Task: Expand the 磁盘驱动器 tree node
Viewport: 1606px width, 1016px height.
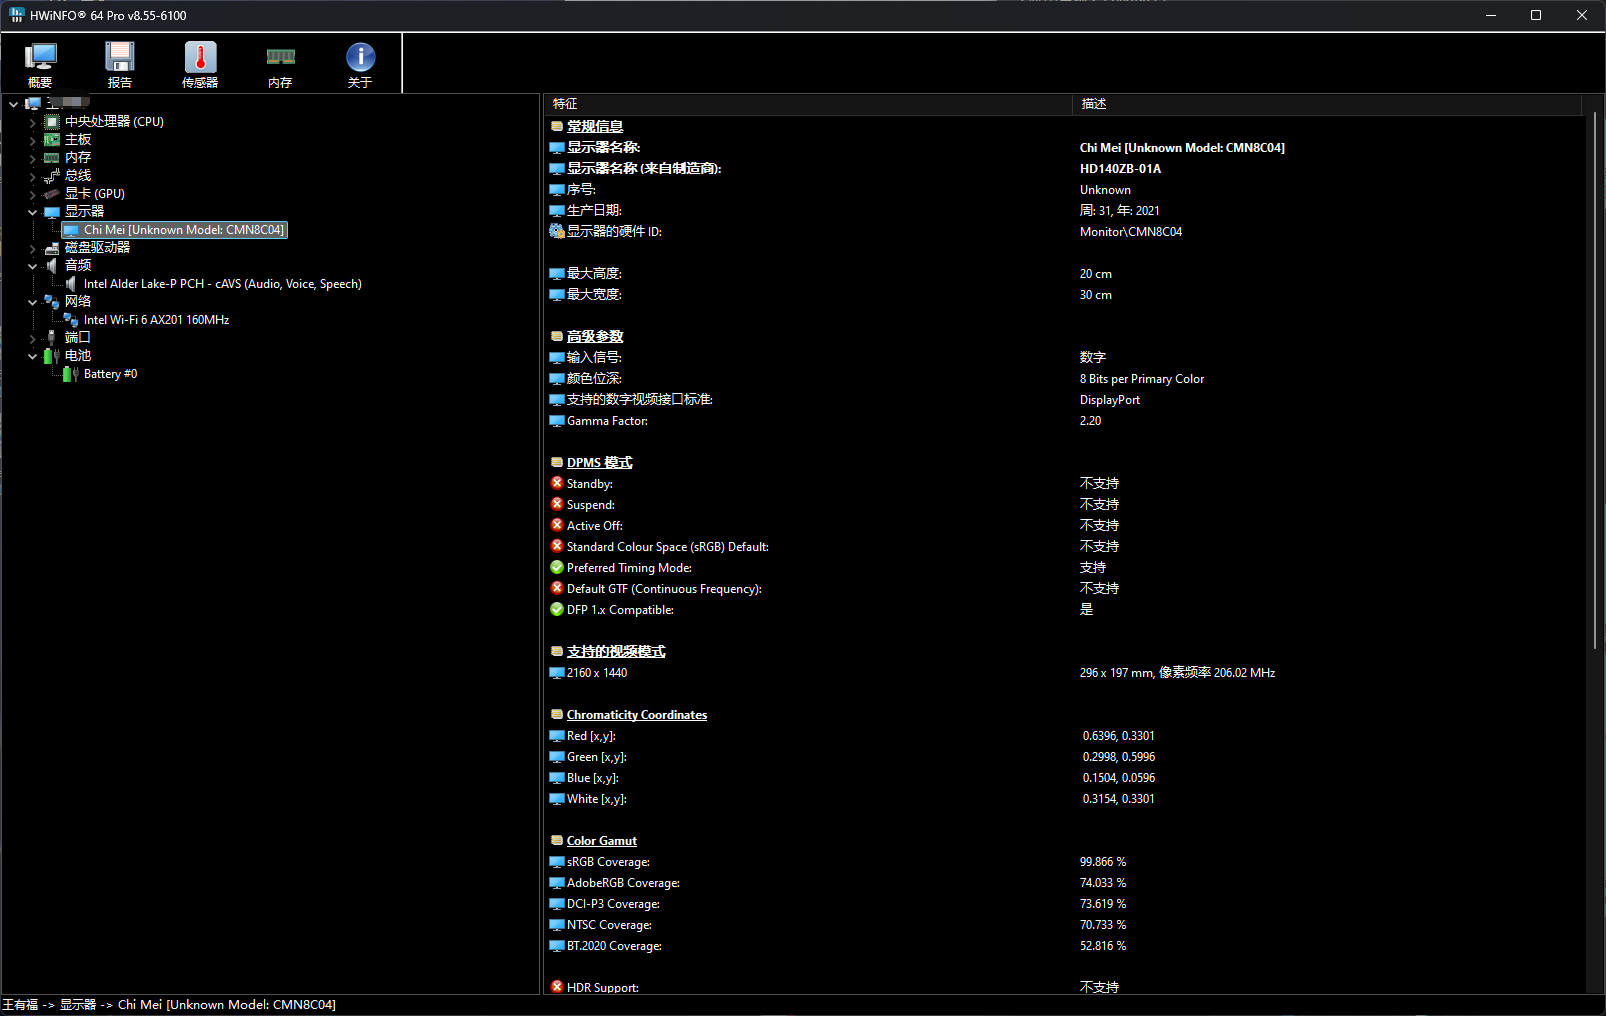Action: pyautogui.click(x=32, y=249)
